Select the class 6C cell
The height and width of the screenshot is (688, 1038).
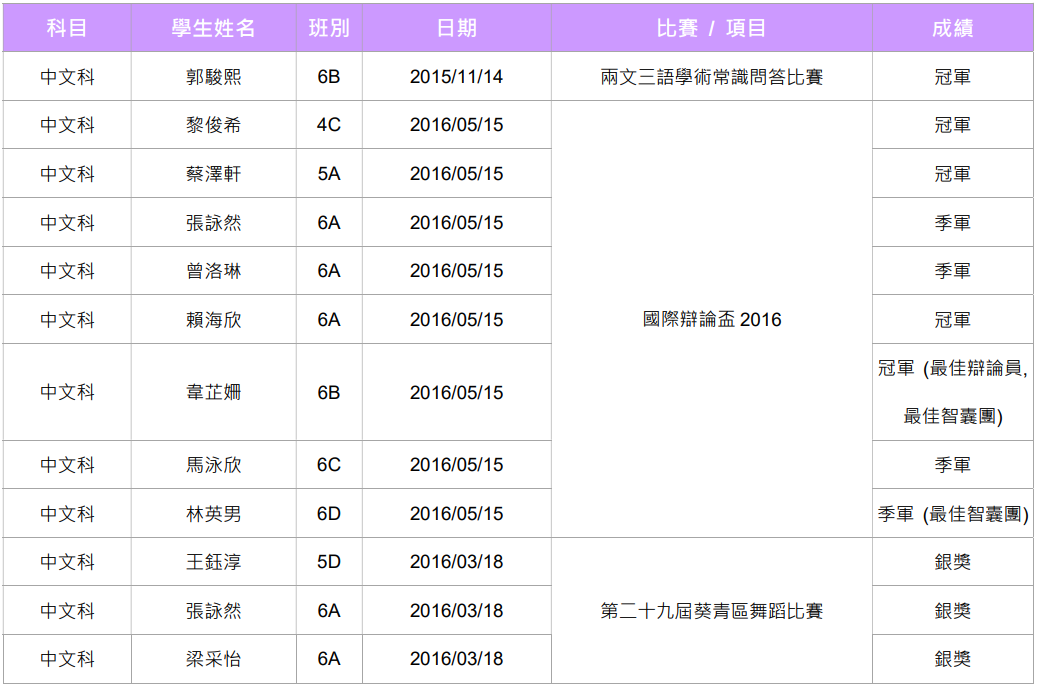tap(329, 465)
